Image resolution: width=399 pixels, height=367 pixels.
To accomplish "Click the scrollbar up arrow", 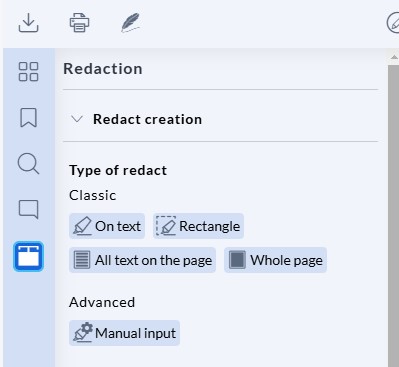I will pos(394,57).
